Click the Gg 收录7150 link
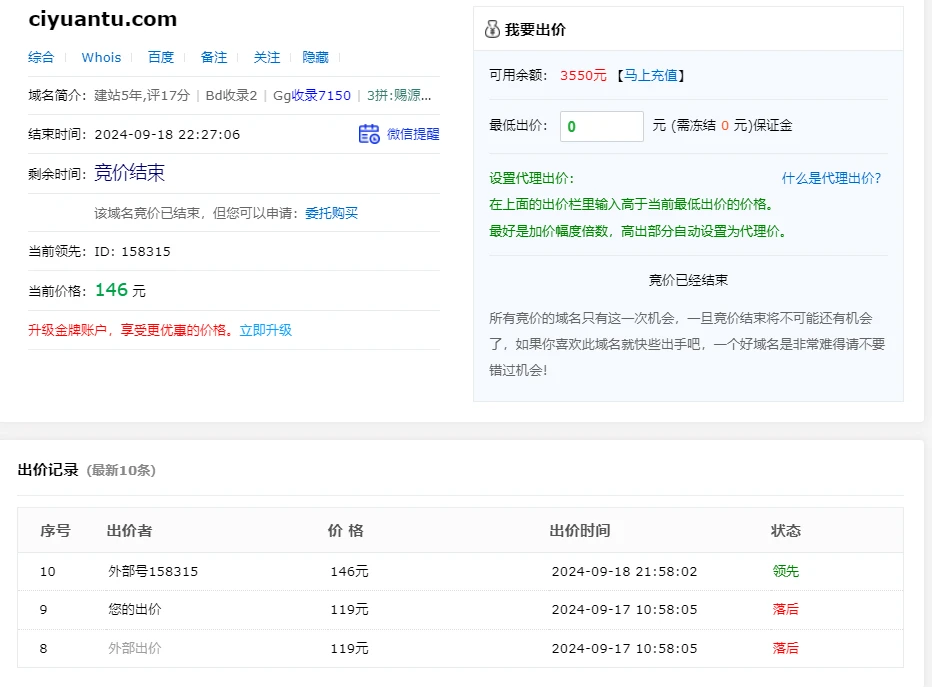The width and height of the screenshot is (932, 687). point(321,96)
